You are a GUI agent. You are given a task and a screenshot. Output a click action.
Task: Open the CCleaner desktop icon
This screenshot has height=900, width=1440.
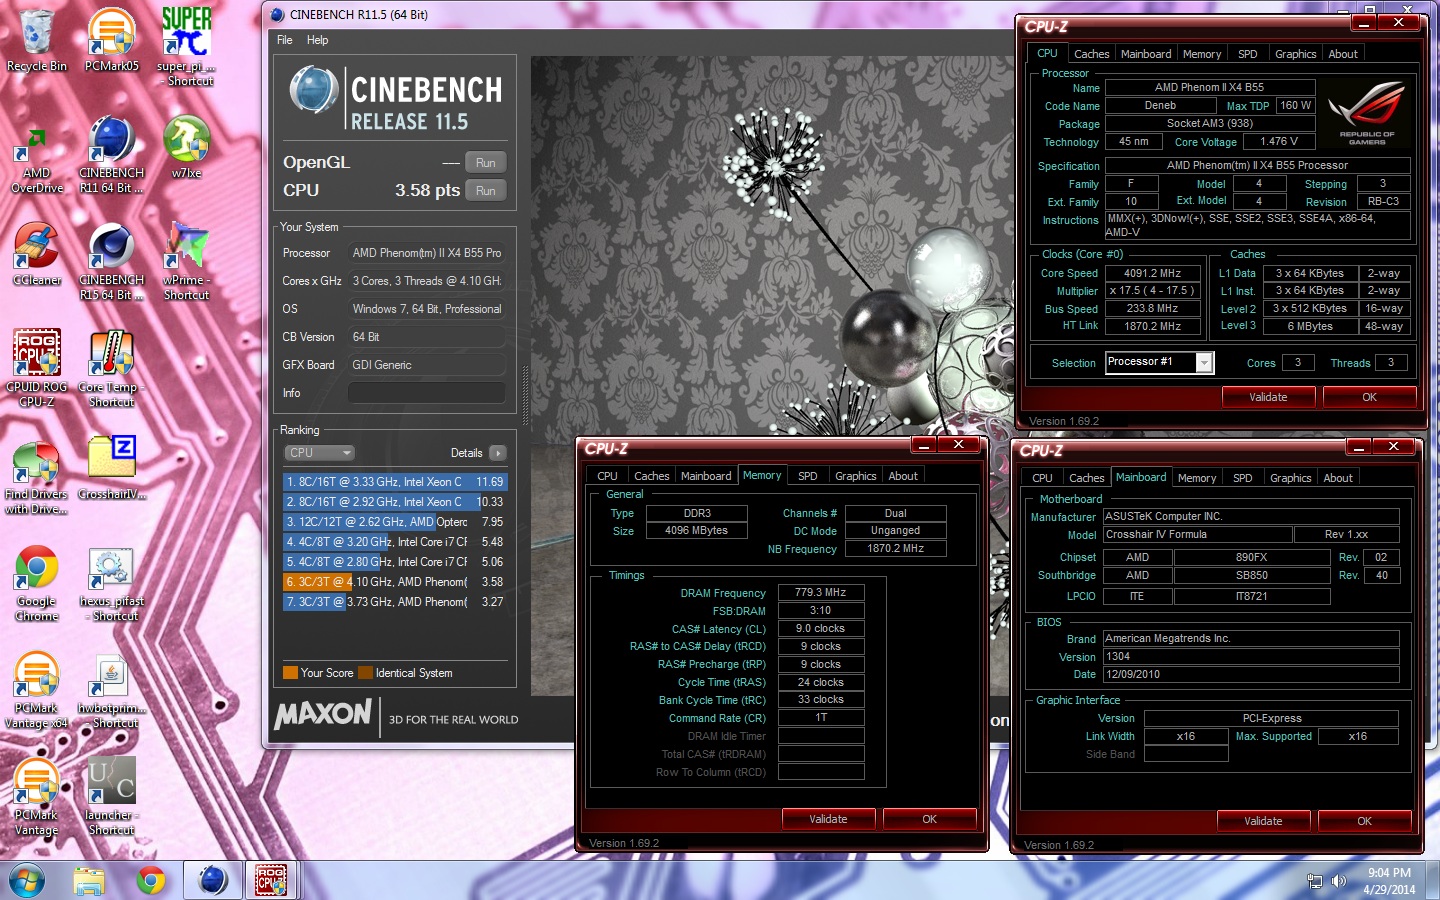point(37,255)
